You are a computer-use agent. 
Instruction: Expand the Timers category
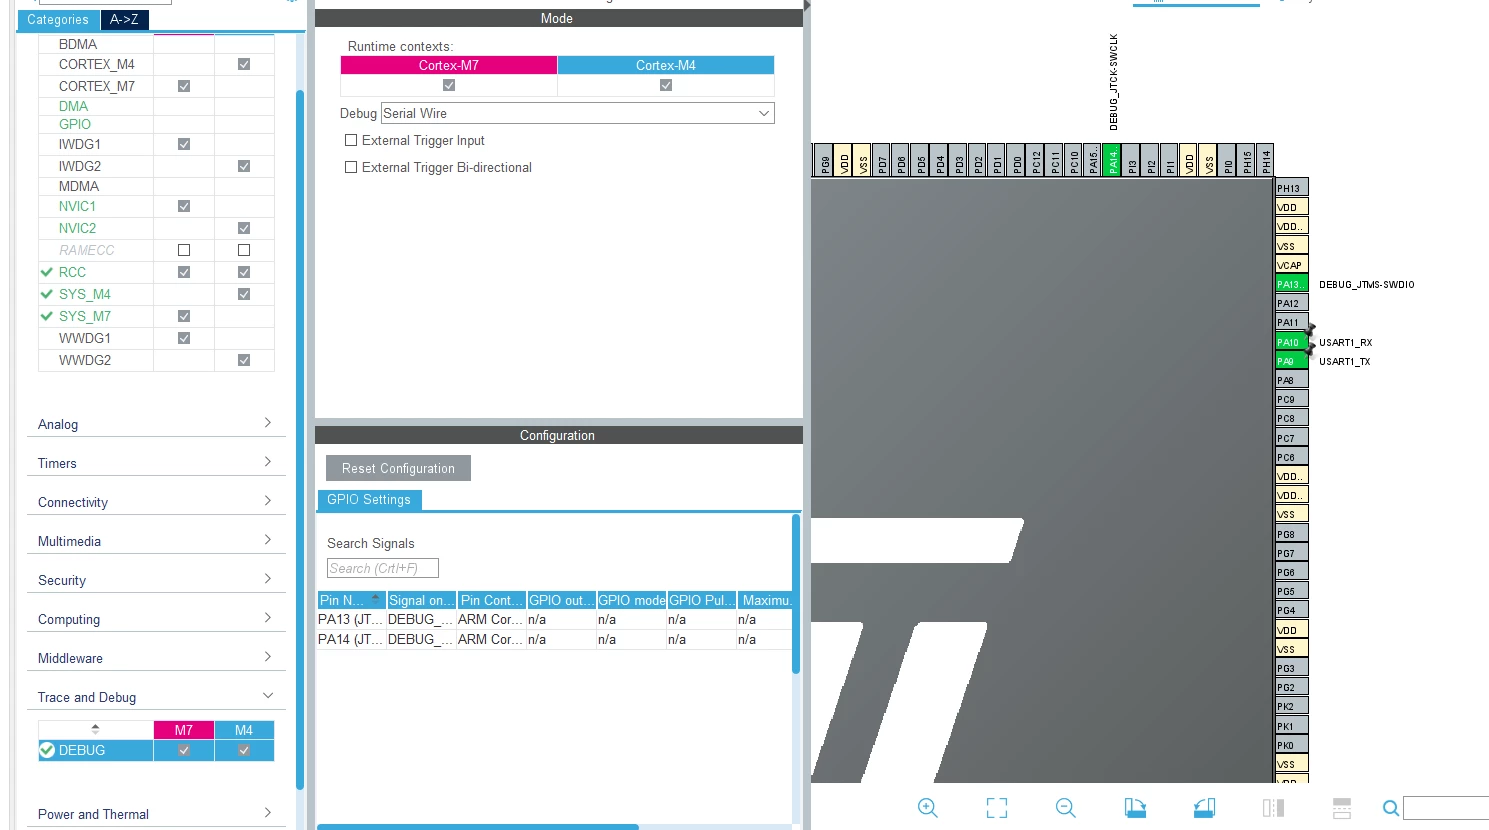click(156, 463)
